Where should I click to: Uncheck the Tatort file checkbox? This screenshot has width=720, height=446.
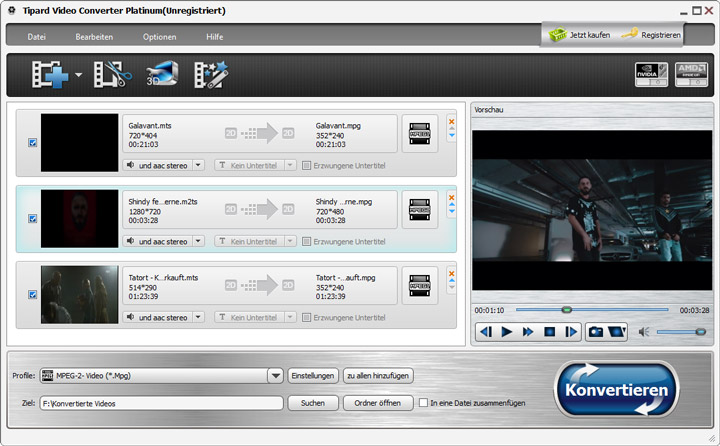pos(33,294)
